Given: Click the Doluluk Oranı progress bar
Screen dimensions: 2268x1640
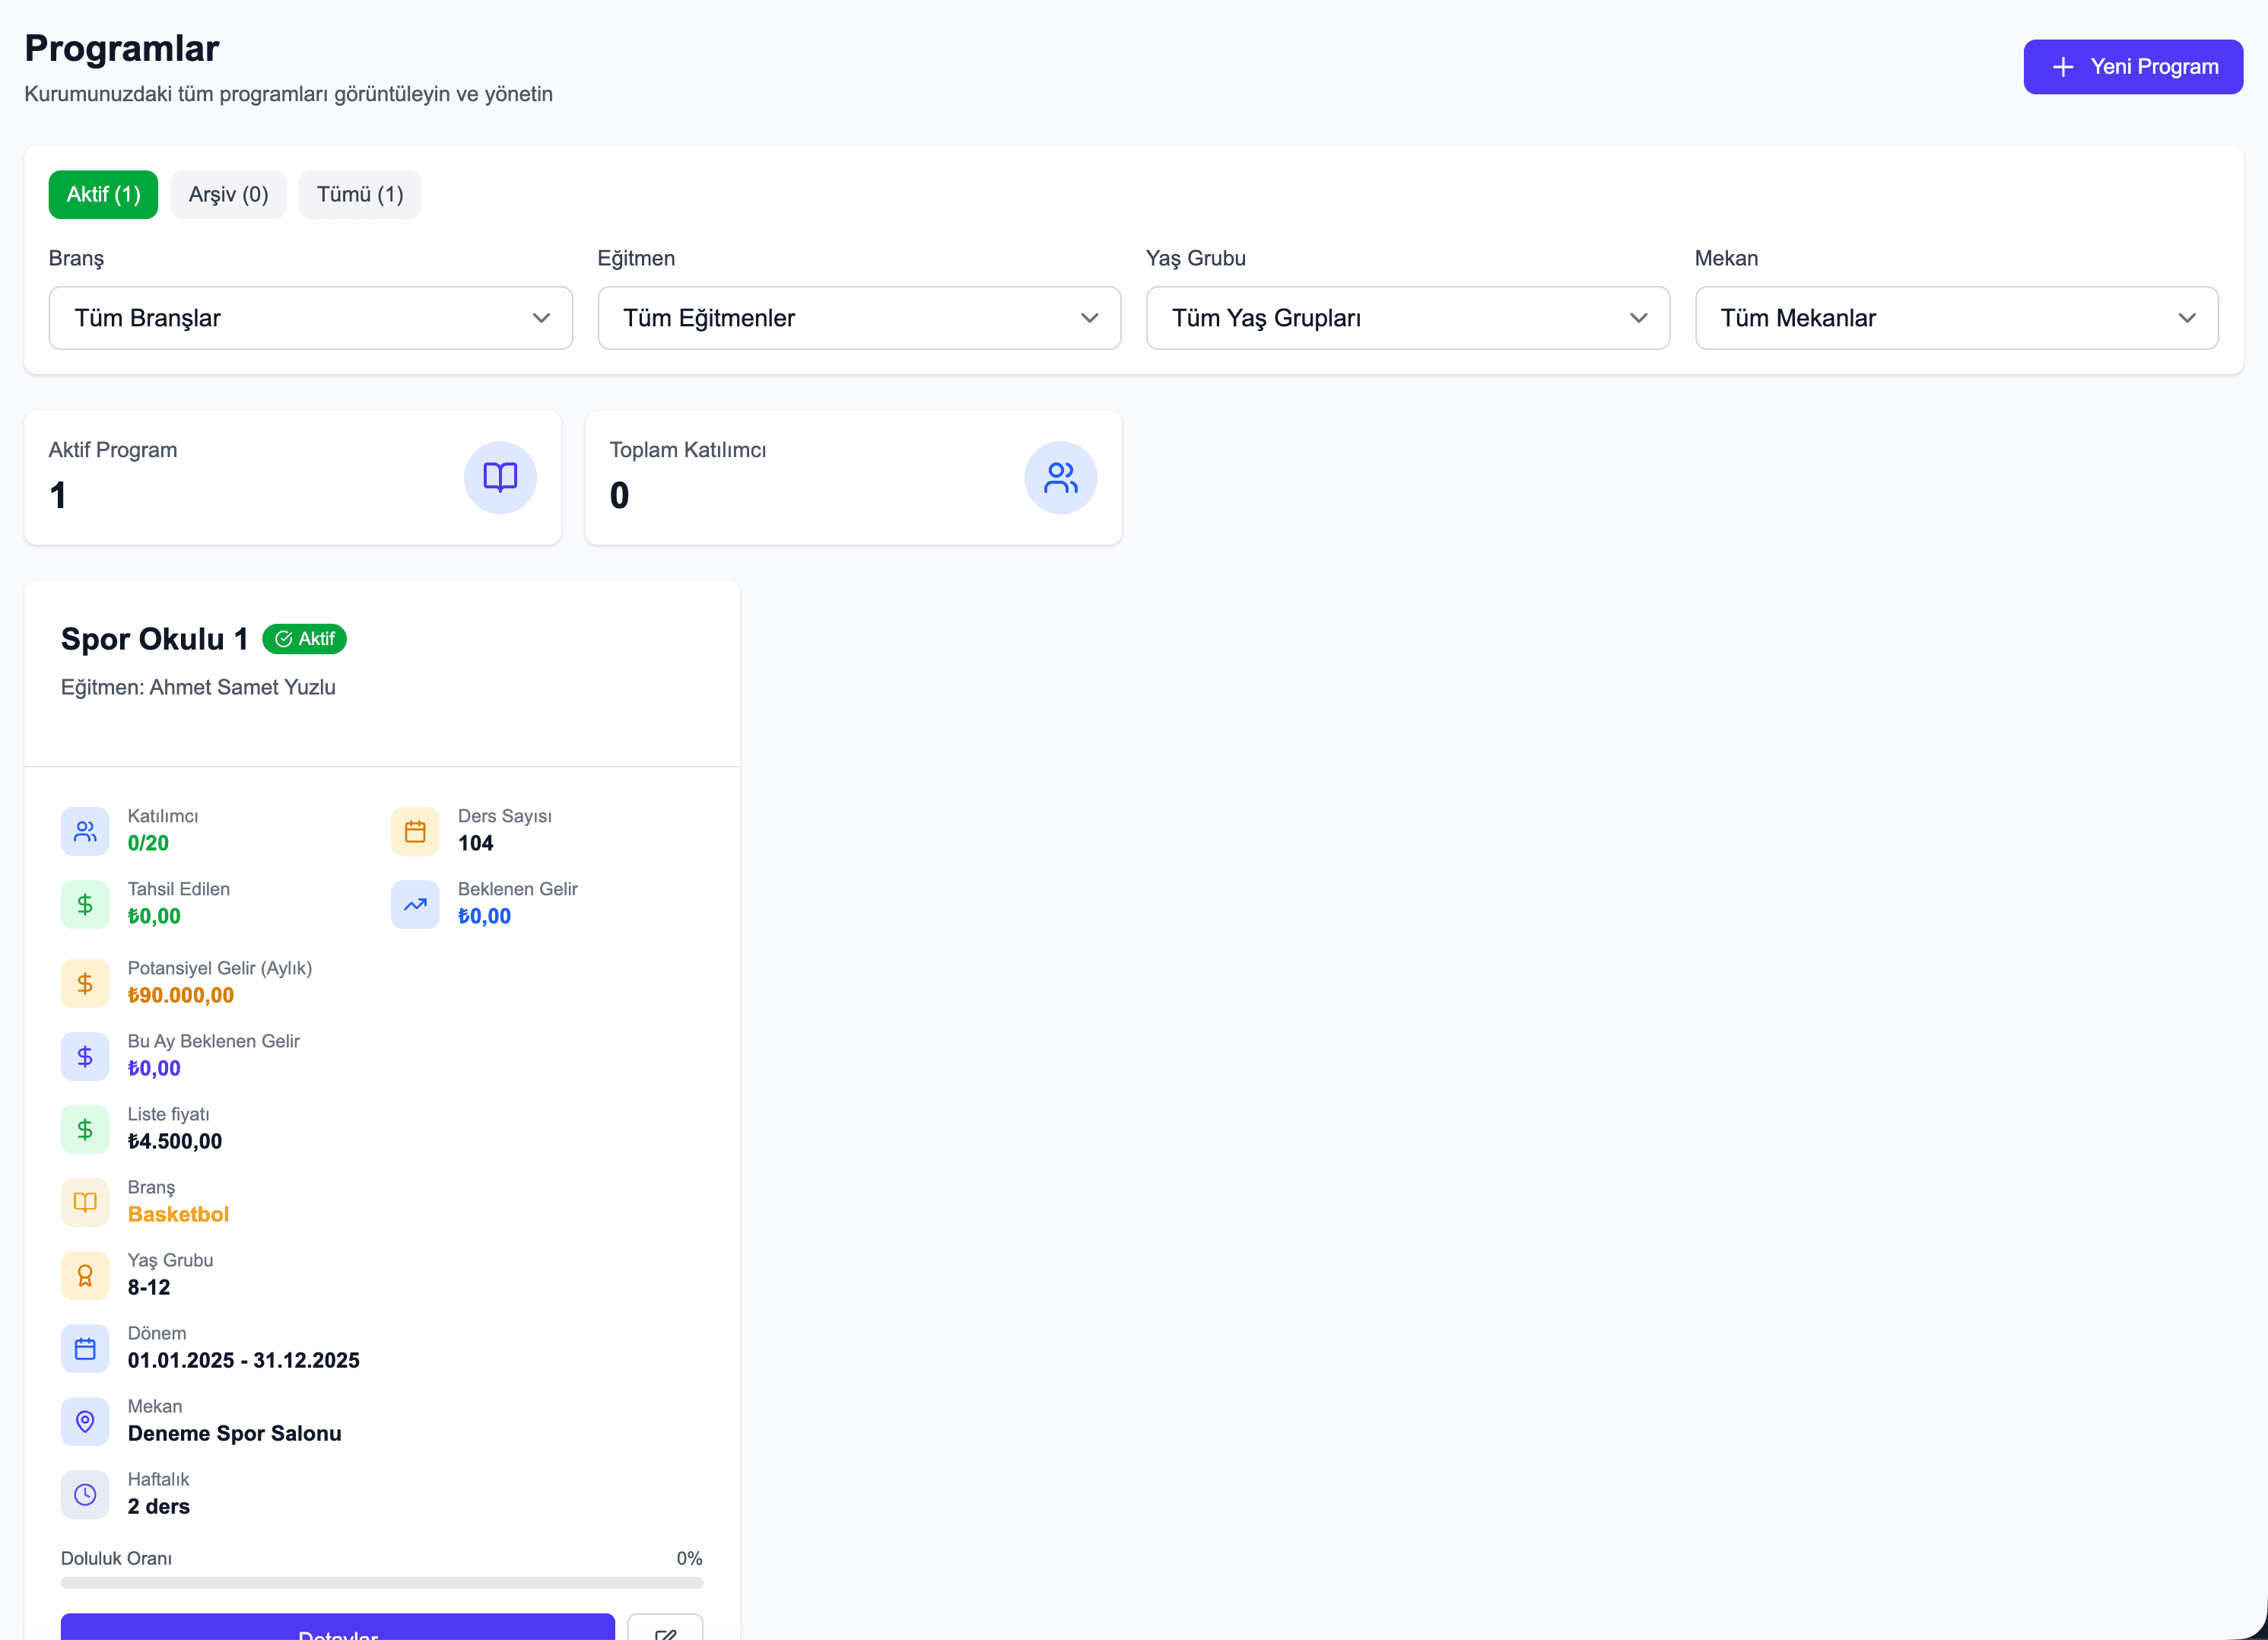Looking at the screenshot, I should [381, 1583].
